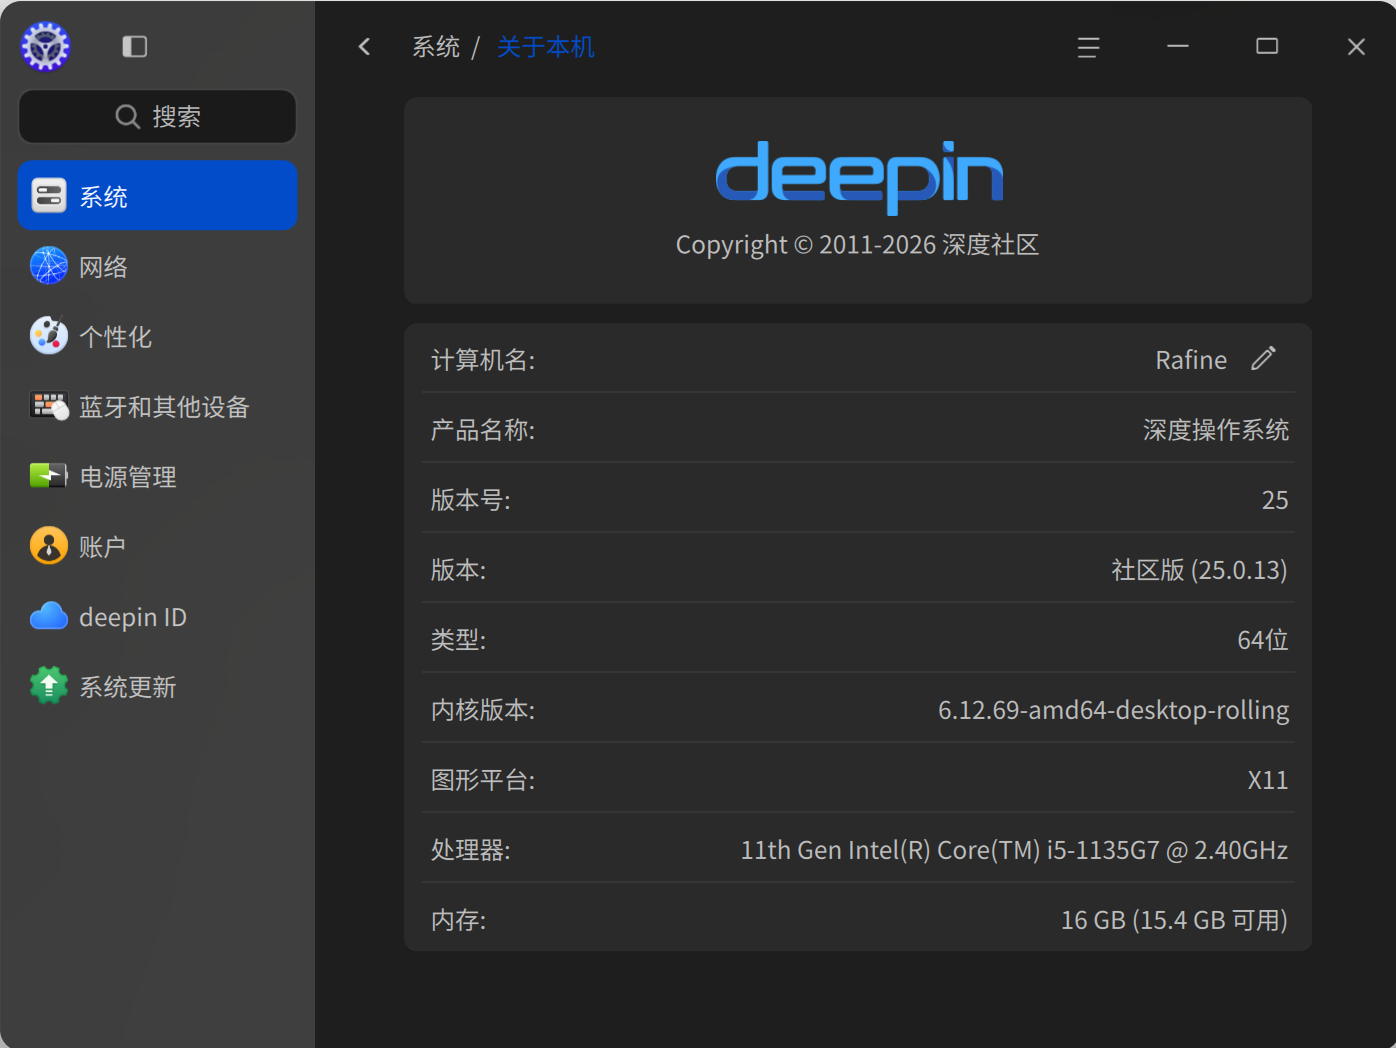Open the hamburger main menu
The height and width of the screenshot is (1048, 1396).
(1088, 47)
